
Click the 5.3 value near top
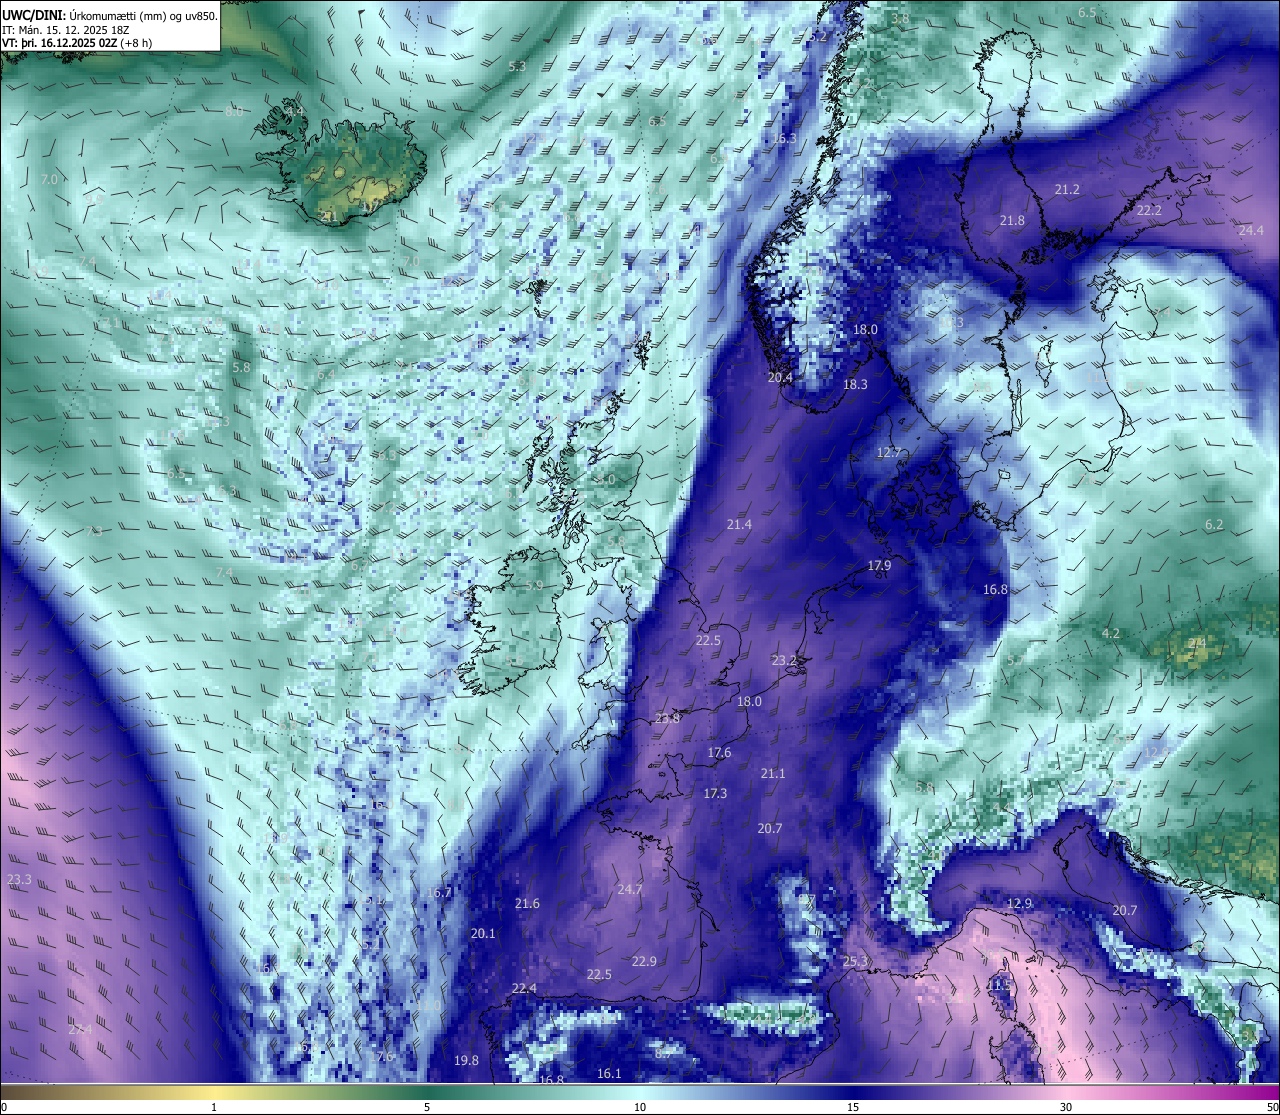click(517, 67)
